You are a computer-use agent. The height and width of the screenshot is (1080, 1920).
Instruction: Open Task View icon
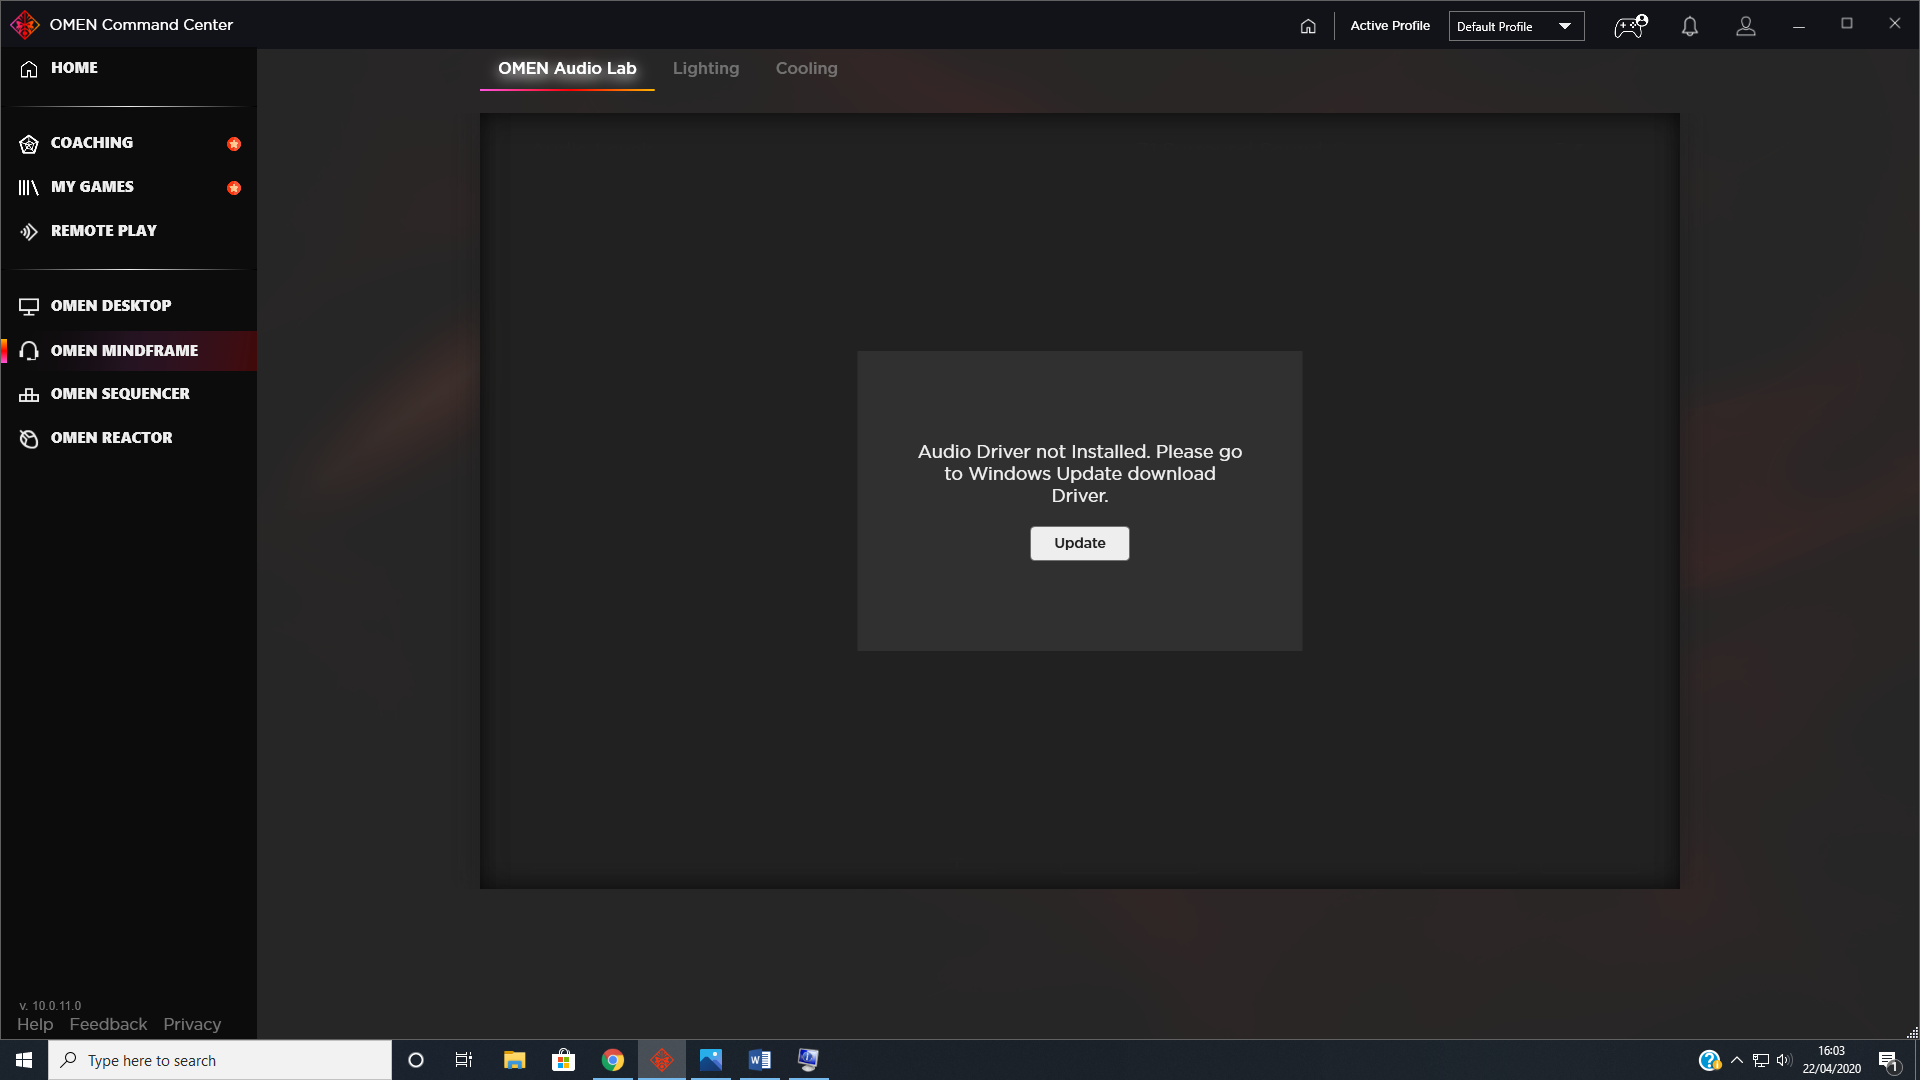tap(464, 1060)
